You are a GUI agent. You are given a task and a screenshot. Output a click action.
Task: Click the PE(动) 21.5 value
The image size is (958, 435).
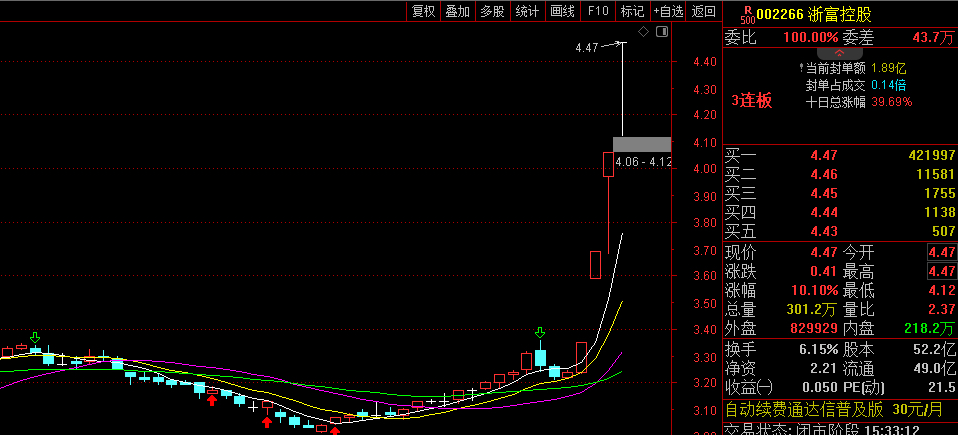[x=943, y=387]
